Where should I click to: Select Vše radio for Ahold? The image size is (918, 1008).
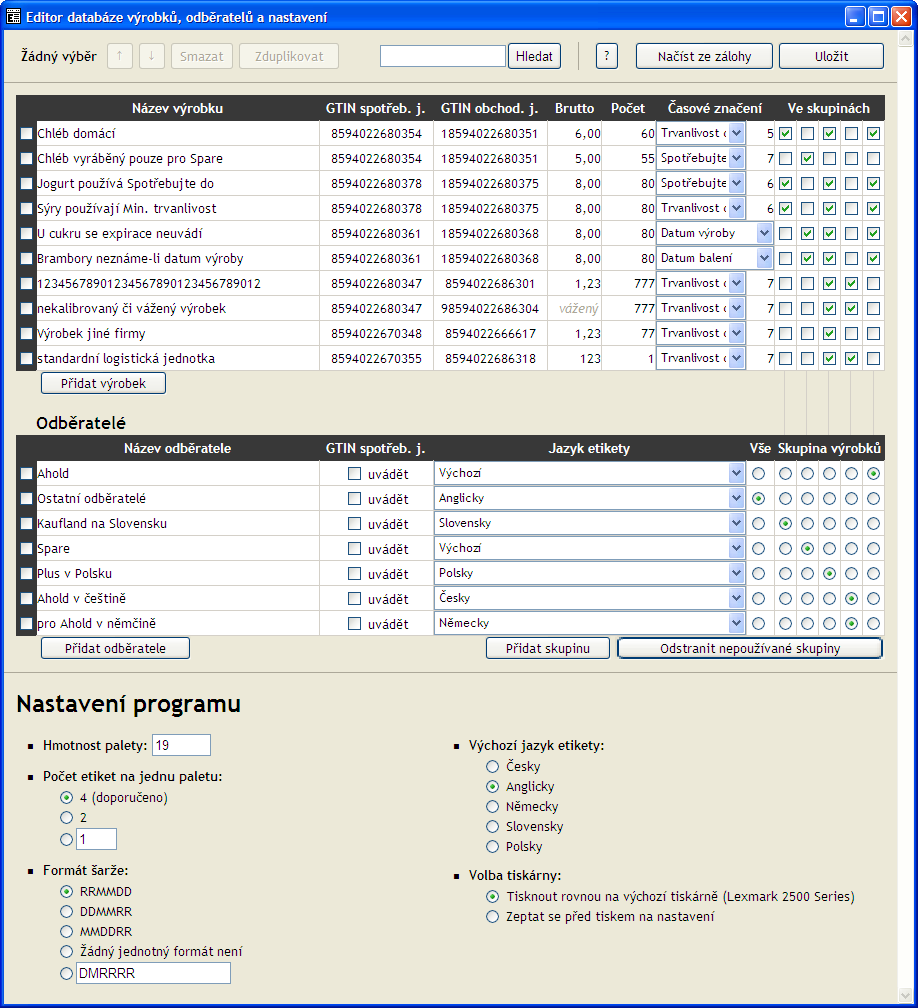click(x=759, y=474)
